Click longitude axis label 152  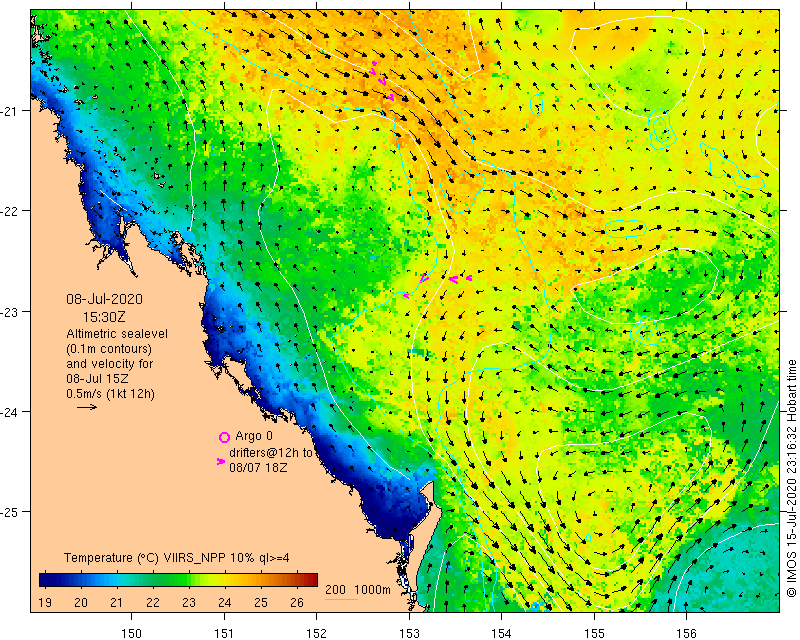[317, 633]
